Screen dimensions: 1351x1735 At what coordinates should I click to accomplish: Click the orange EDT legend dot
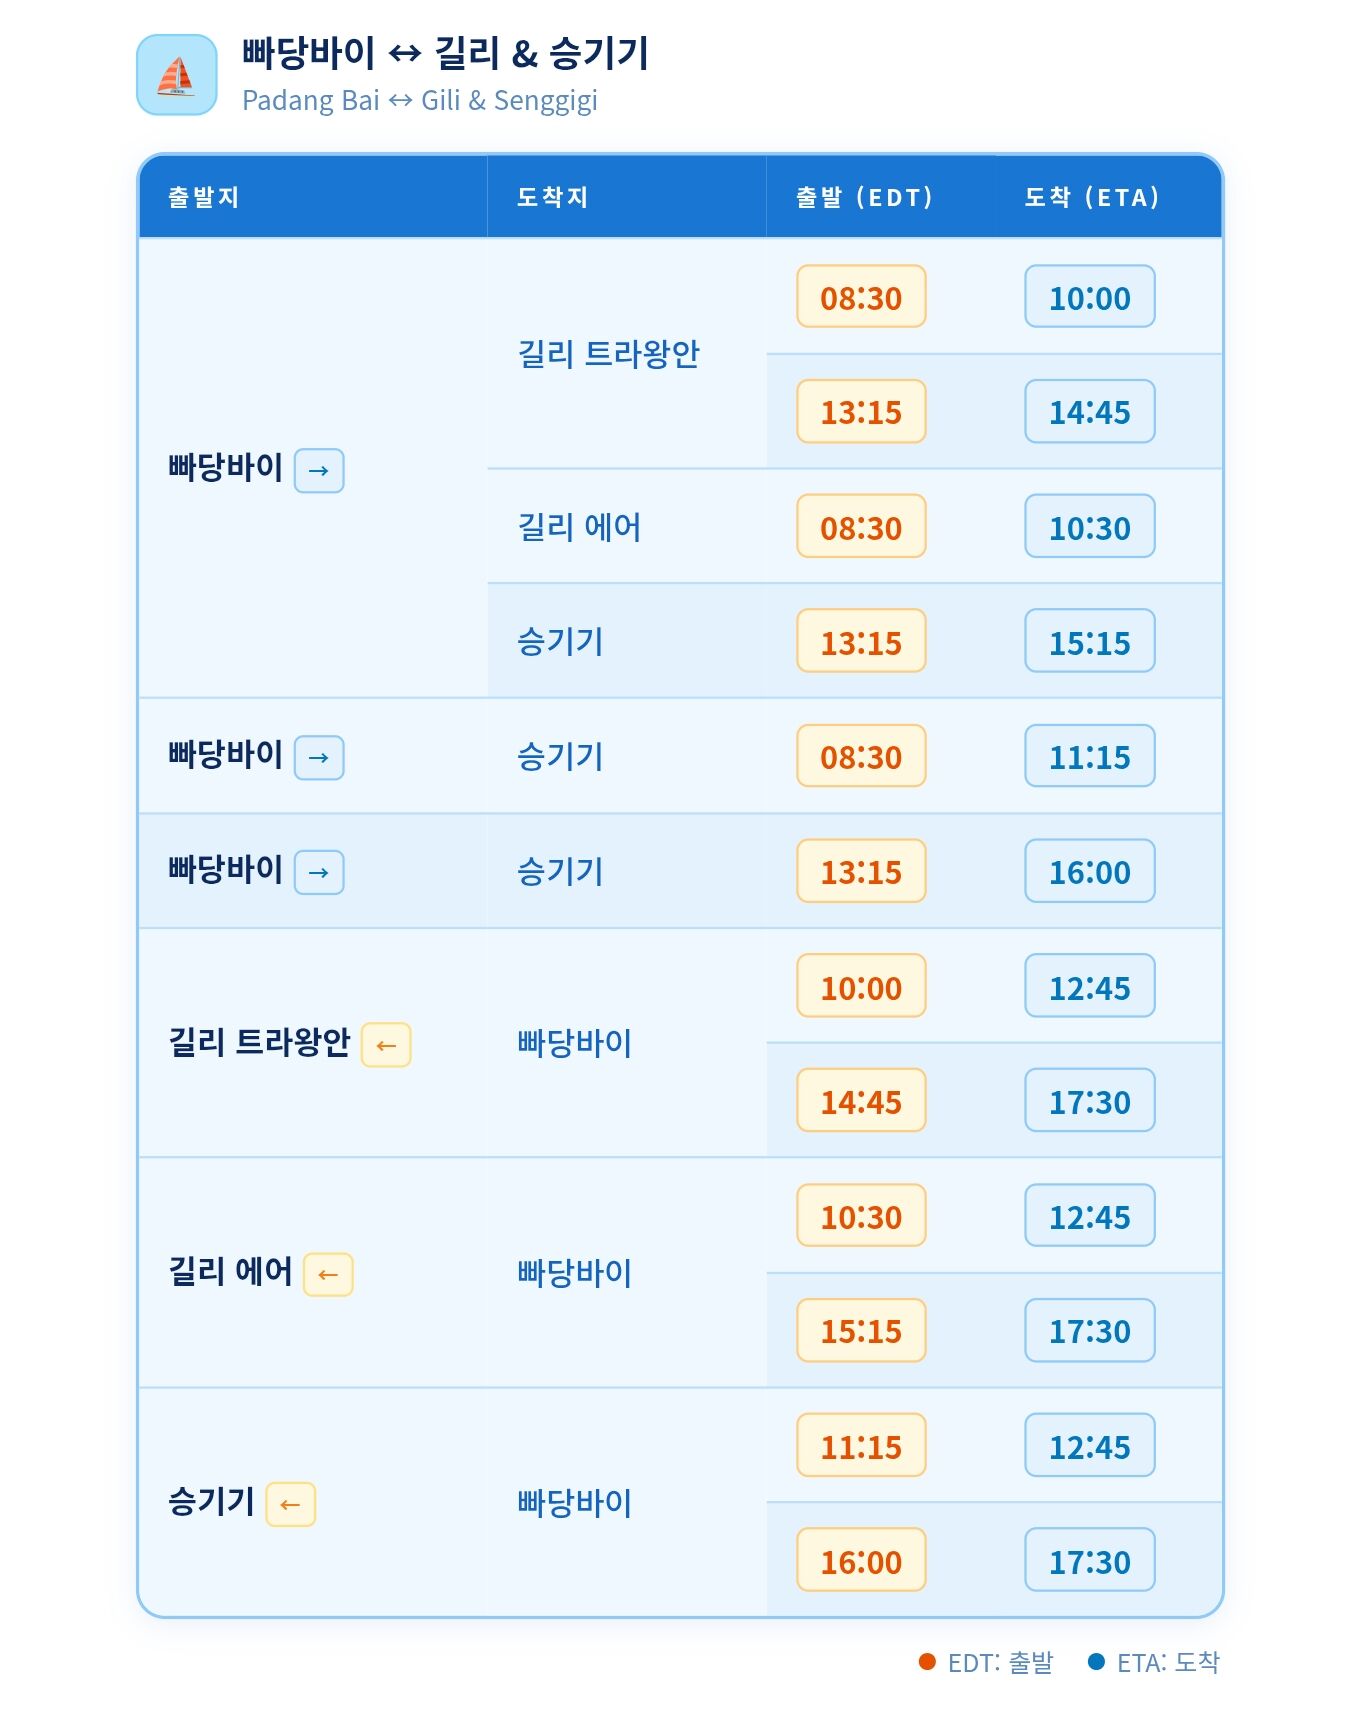pyautogui.click(x=927, y=1662)
